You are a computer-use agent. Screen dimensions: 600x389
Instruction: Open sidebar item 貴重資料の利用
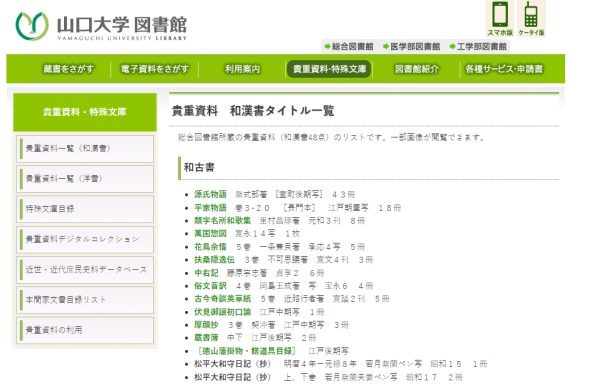(85, 330)
